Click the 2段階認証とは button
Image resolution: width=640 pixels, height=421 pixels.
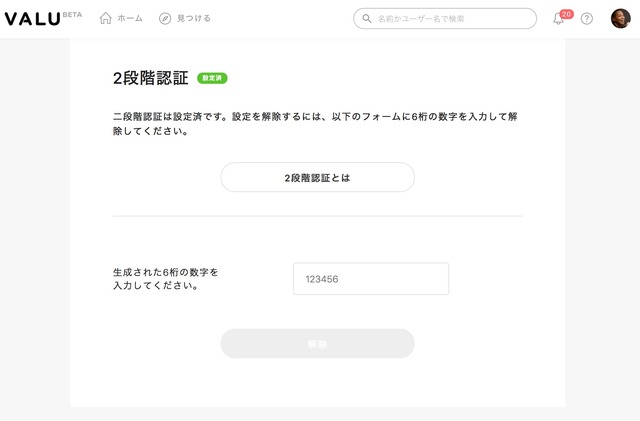click(318, 177)
